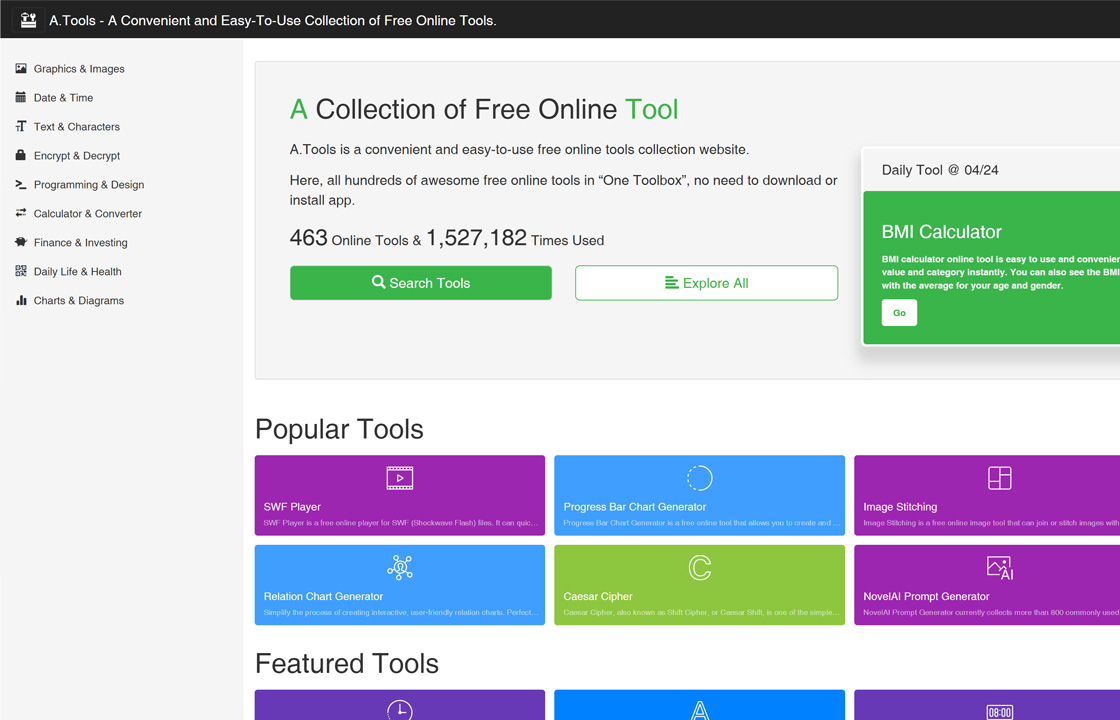
Task: Click the "Featured Tools" heading
Action: click(x=346, y=664)
